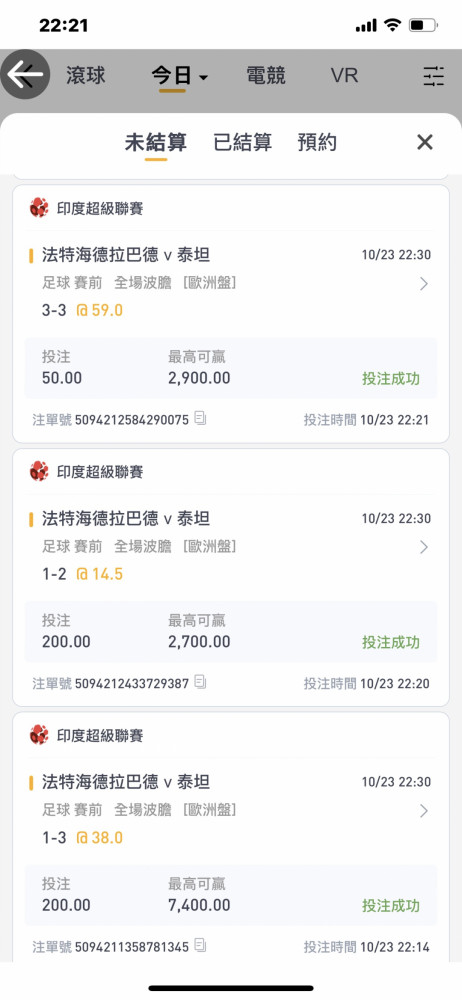Tap league logo on the 3-3 bet card
462x1000 pixels.
coord(39,208)
